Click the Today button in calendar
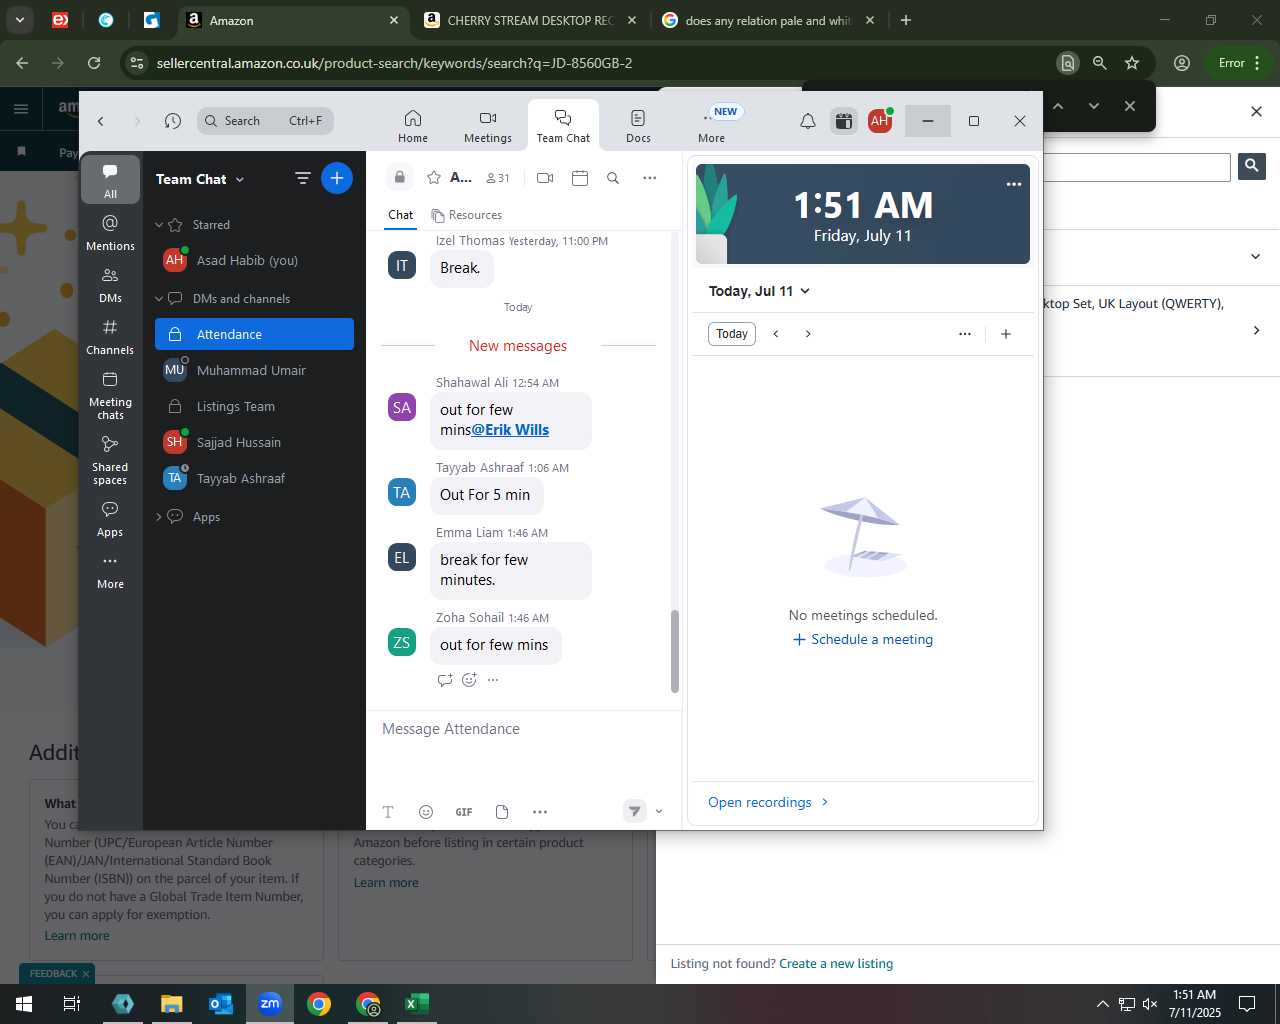The image size is (1280, 1024). [732, 334]
